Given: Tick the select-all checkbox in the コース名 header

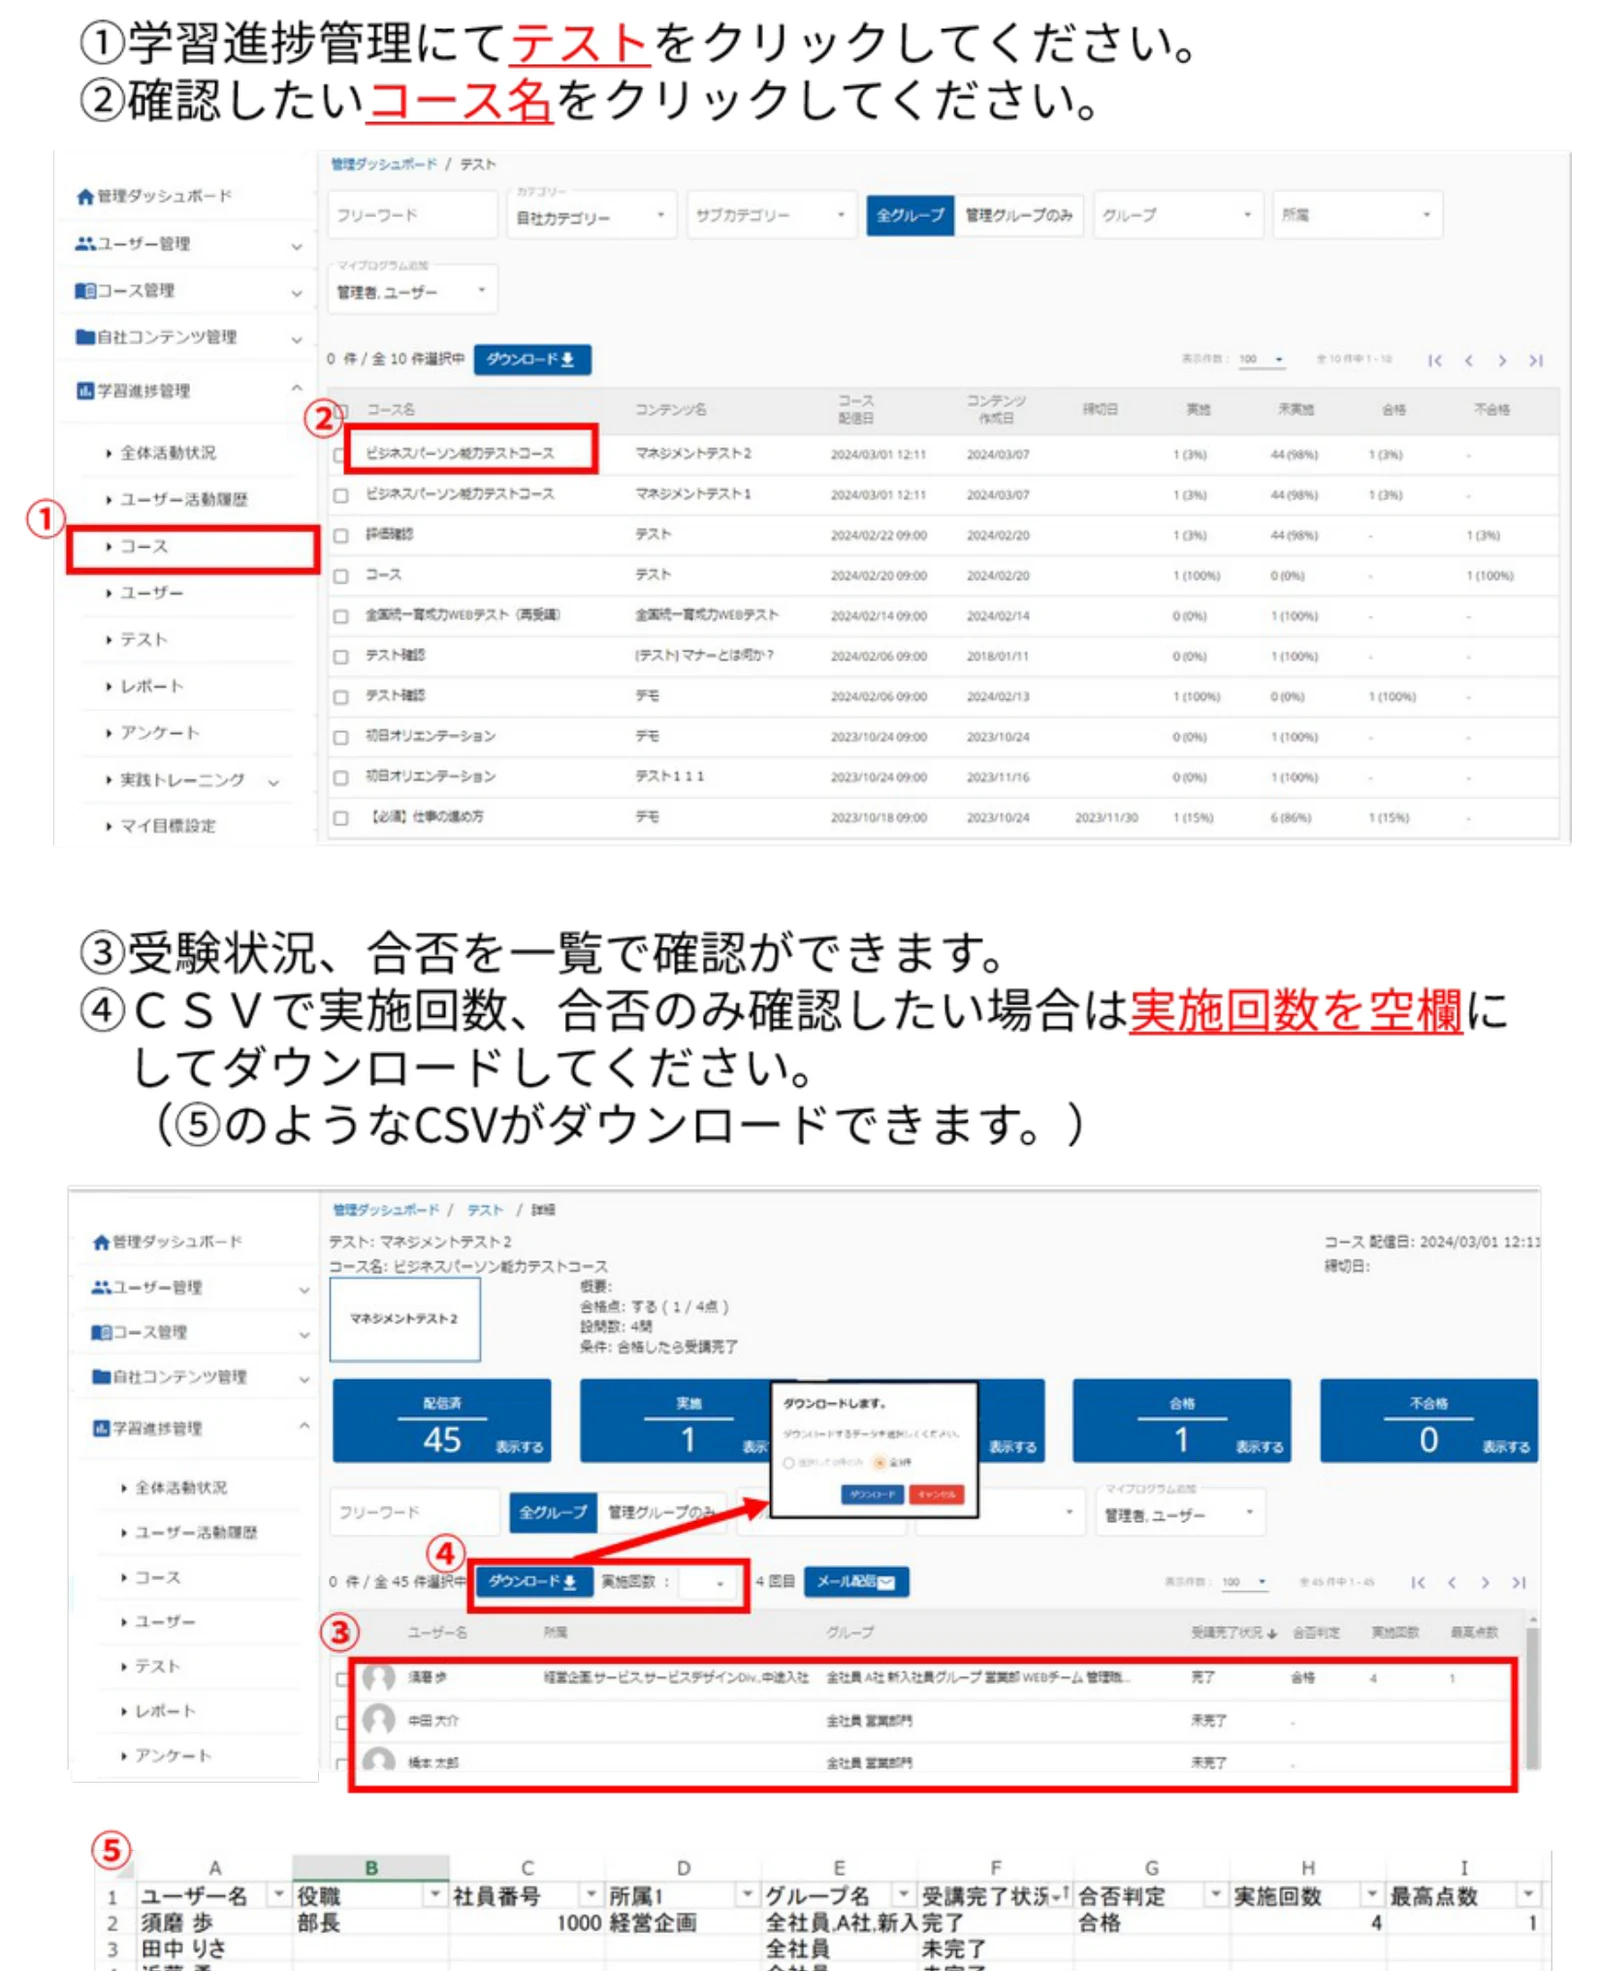Looking at the screenshot, I should coord(341,410).
